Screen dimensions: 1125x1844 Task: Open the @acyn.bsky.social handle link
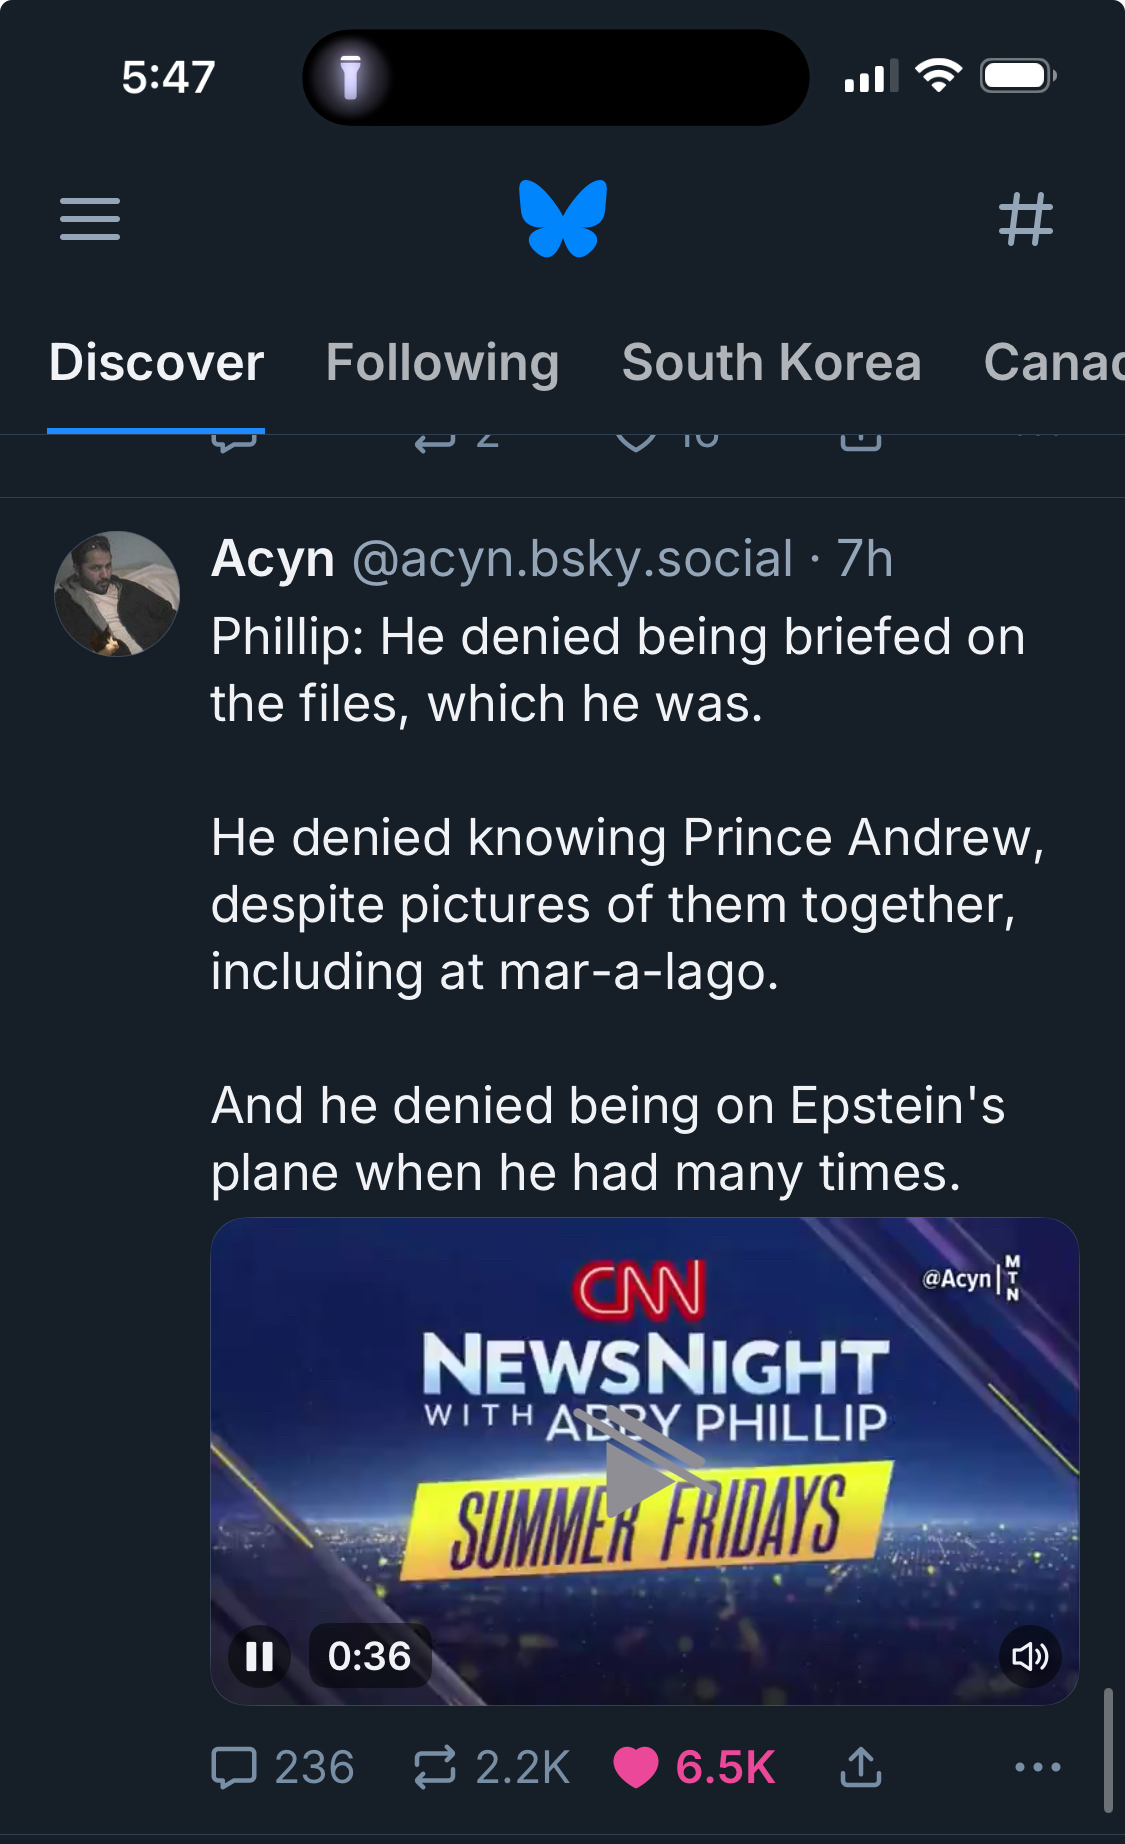tap(572, 558)
